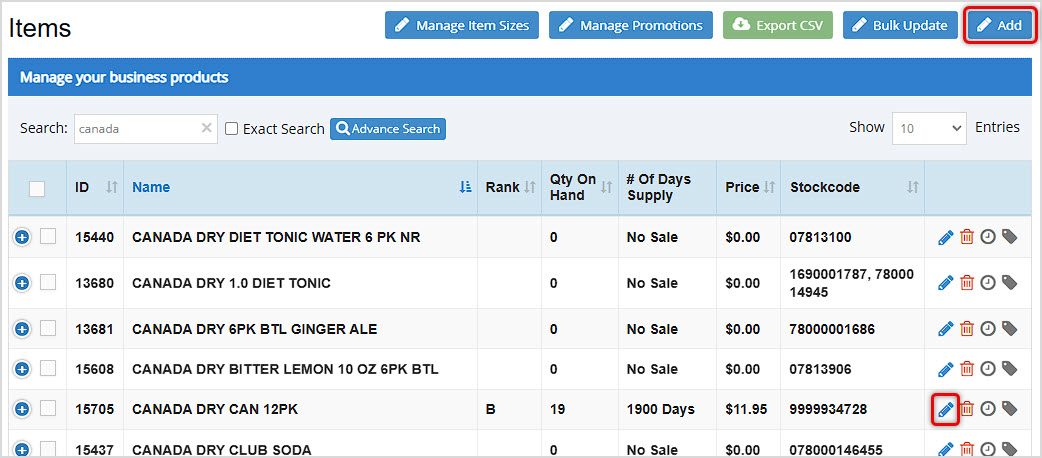
Task: Show clock history for item 13681
Action: pos(988,329)
